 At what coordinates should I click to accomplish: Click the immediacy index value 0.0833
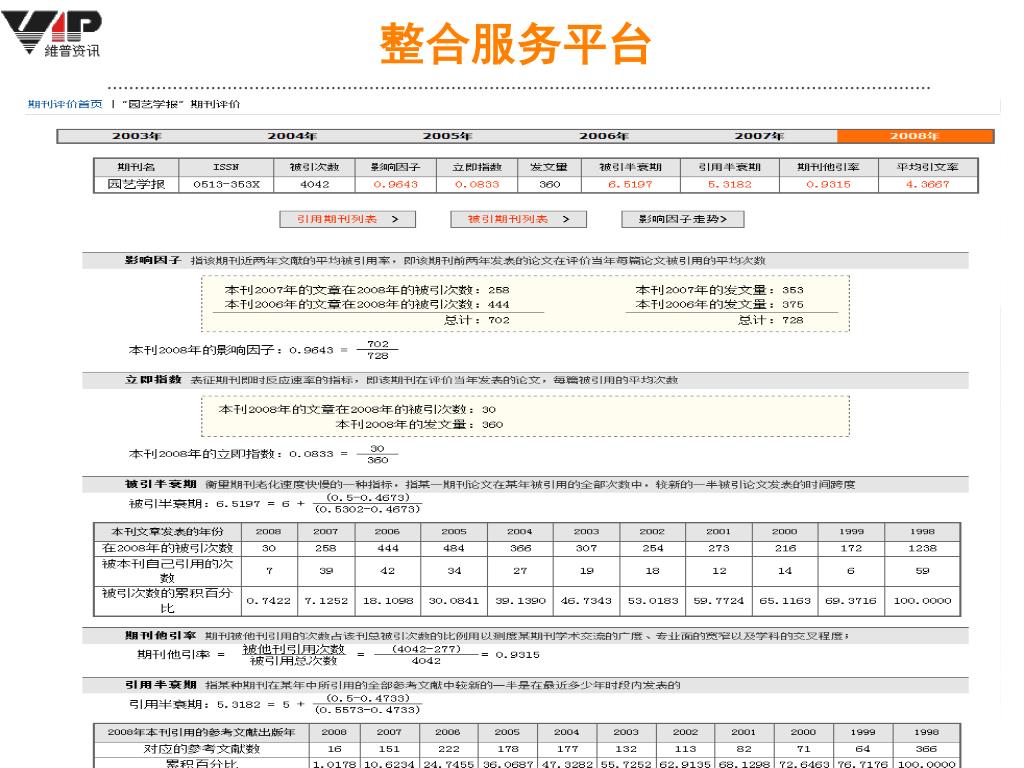(x=477, y=185)
